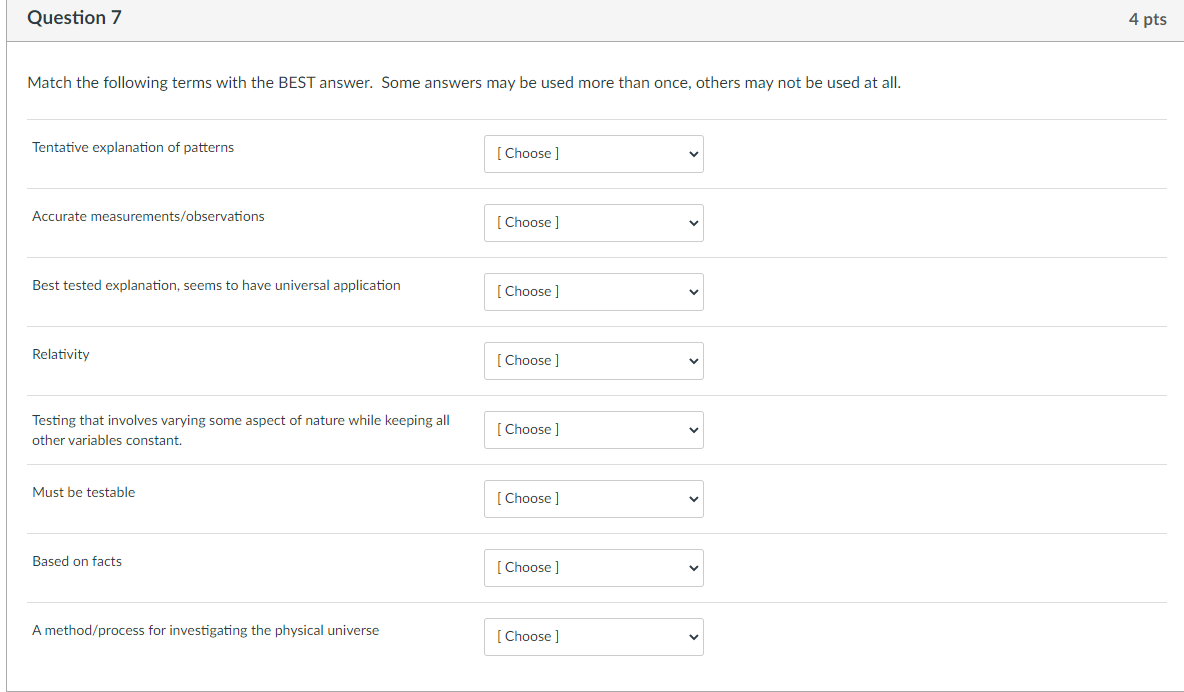Open the Must be testable dropdown
1184x692 pixels.
tap(594, 499)
